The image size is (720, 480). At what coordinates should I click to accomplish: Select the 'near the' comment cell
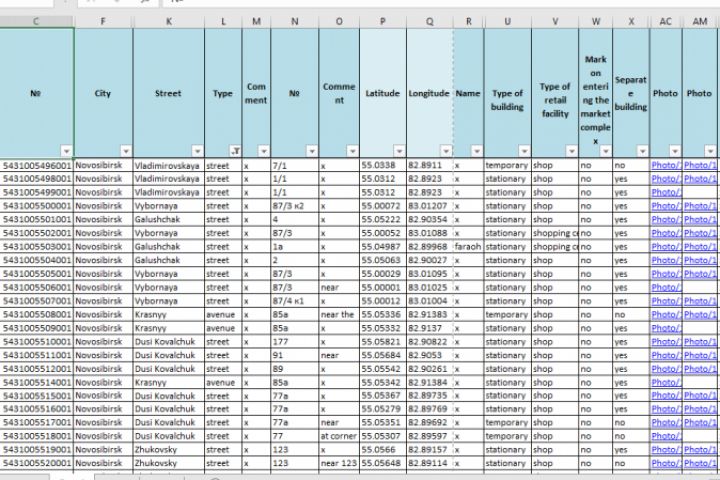(339, 315)
